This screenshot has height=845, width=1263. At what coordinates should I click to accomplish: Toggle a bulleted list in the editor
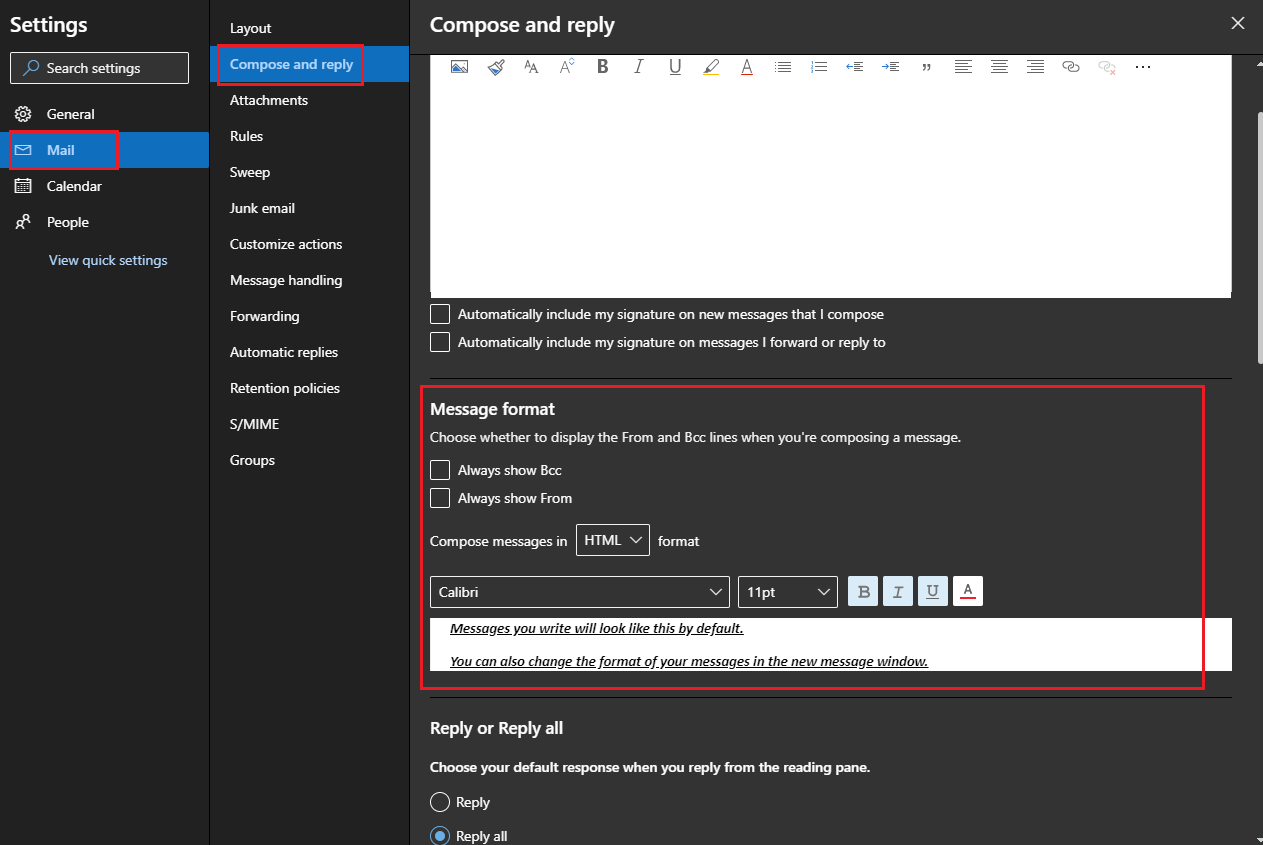783,66
